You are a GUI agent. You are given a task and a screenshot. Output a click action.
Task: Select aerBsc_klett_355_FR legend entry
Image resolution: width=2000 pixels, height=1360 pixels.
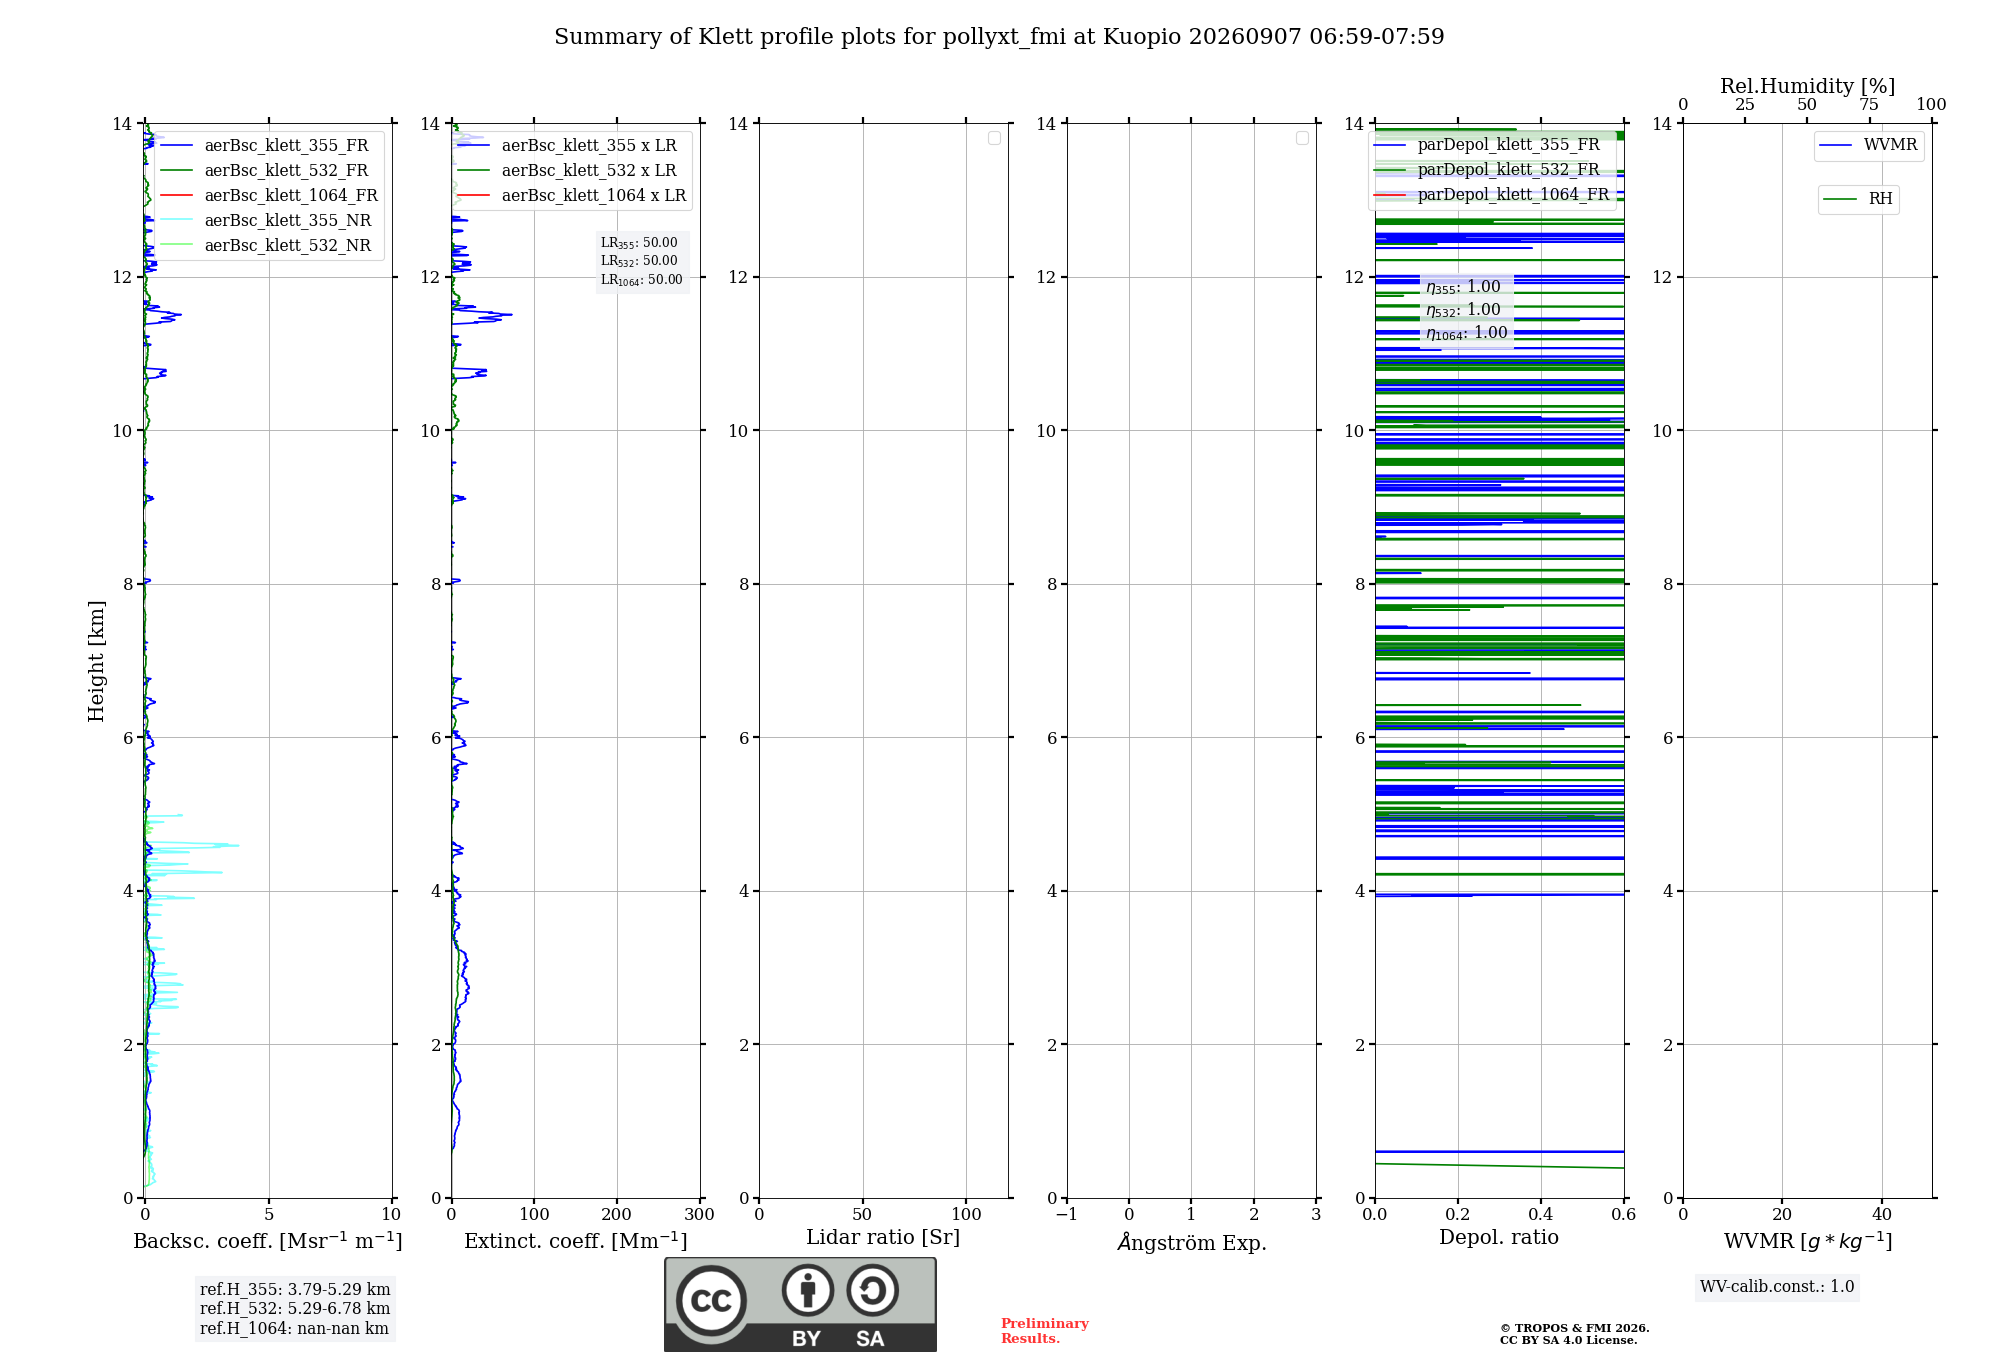click(268, 145)
